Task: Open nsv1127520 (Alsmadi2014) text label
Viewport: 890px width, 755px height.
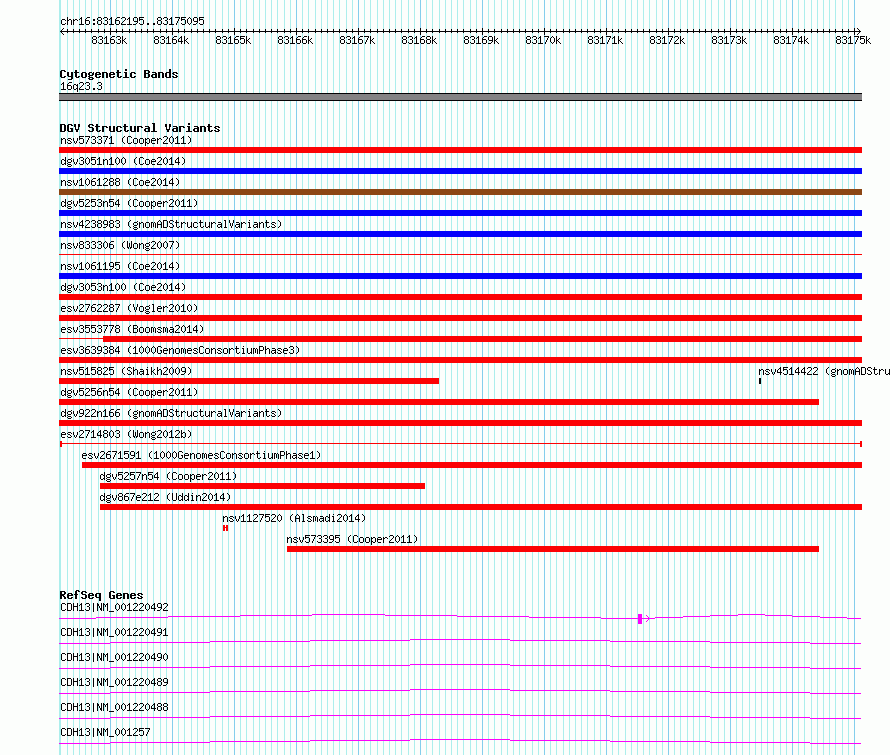Action: pyautogui.click(x=294, y=518)
